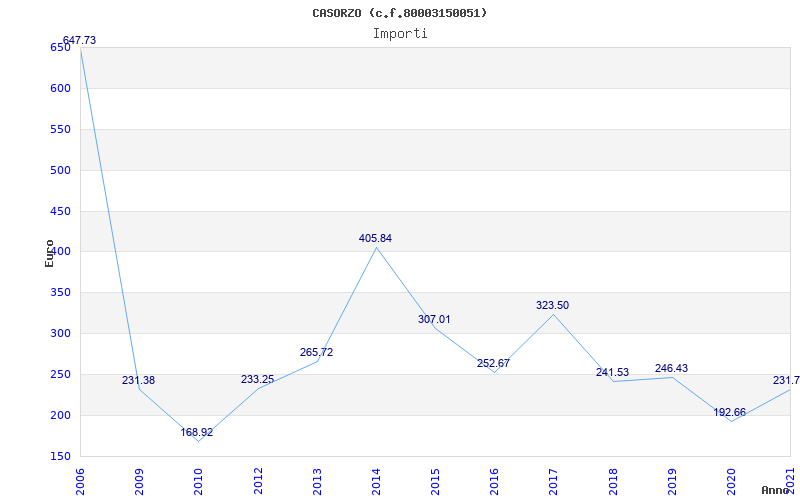Click the 241.53 data label
800x500 pixels.
[612, 372]
